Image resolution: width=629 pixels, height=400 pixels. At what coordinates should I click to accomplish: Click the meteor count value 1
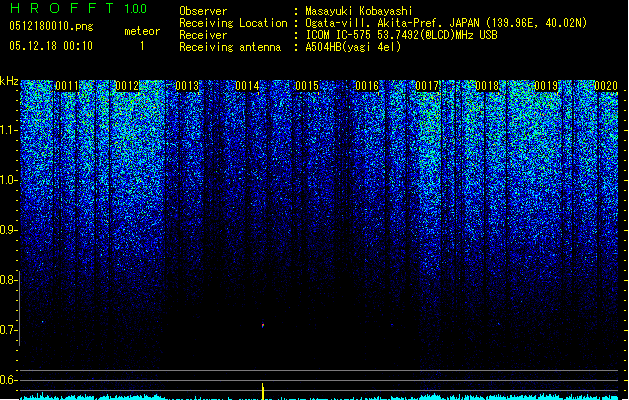coord(142,46)
